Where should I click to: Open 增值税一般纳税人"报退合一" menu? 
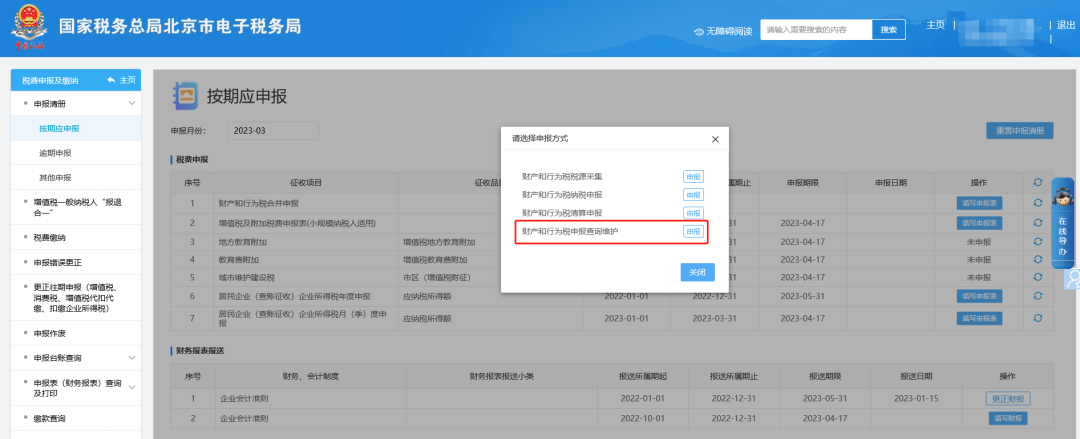(77, 207)
